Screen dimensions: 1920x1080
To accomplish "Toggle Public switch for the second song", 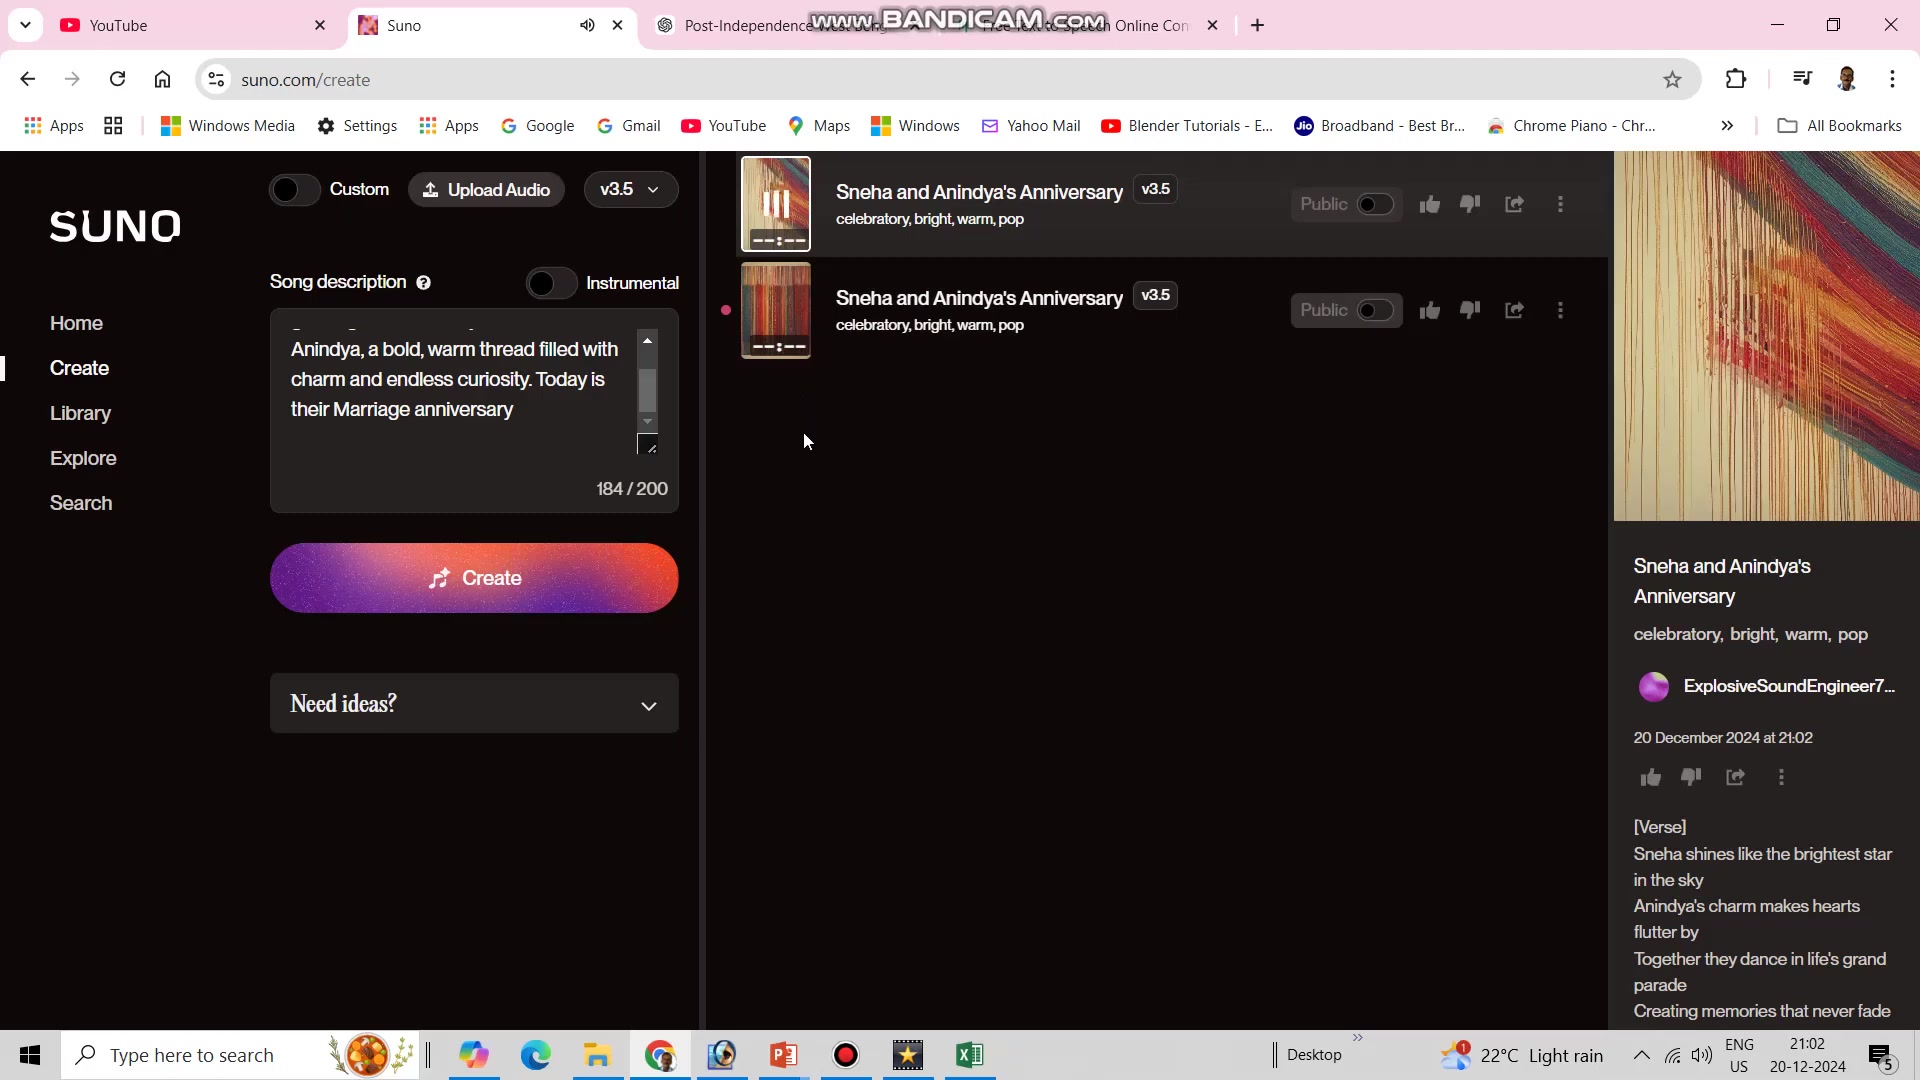I will click(x=1375, y=310).
